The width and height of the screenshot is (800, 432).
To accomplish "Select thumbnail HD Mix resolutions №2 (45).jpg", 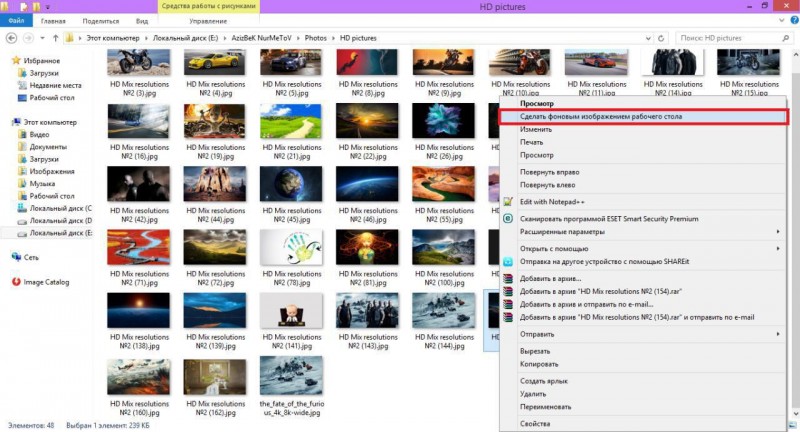I will point(291,184).
